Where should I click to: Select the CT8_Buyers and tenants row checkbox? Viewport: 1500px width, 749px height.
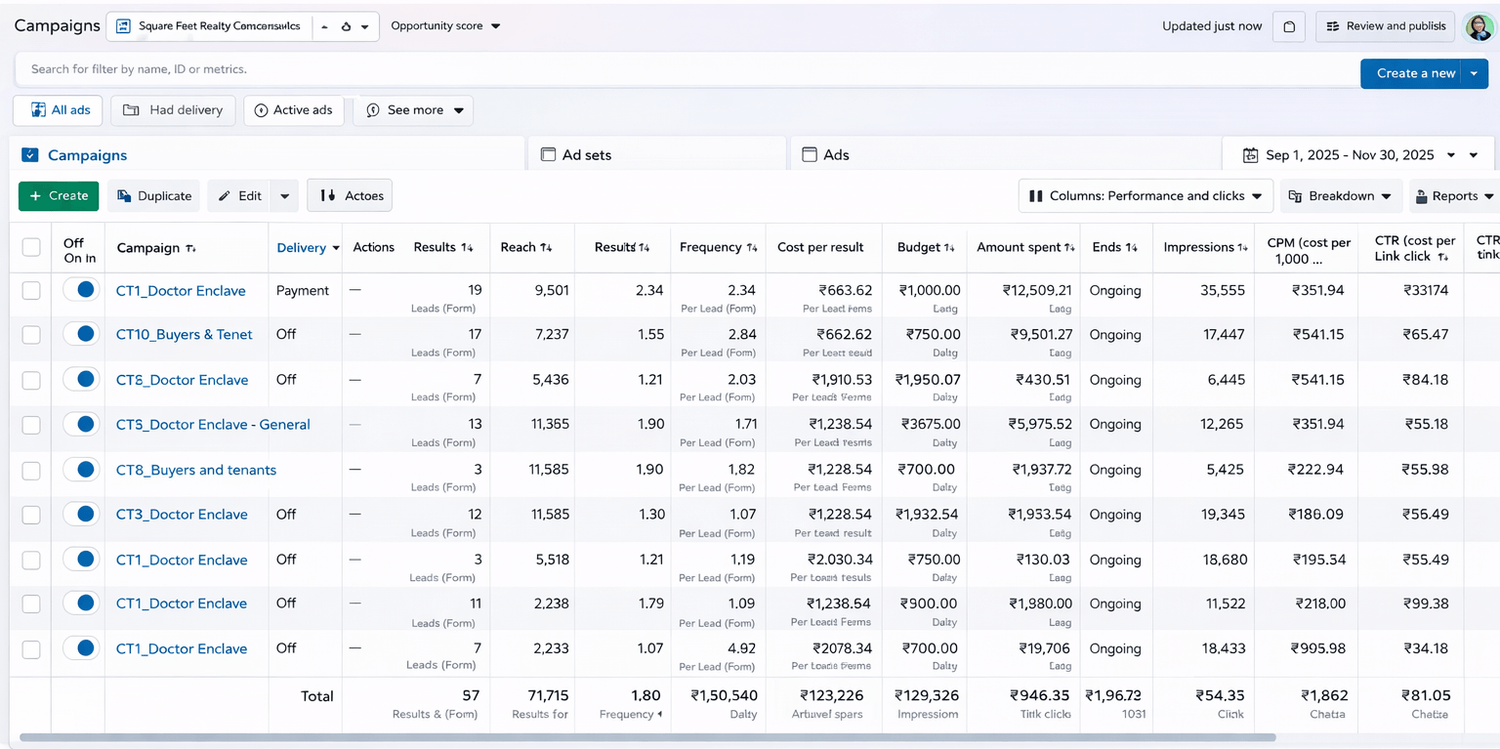[x=32, y=470]
